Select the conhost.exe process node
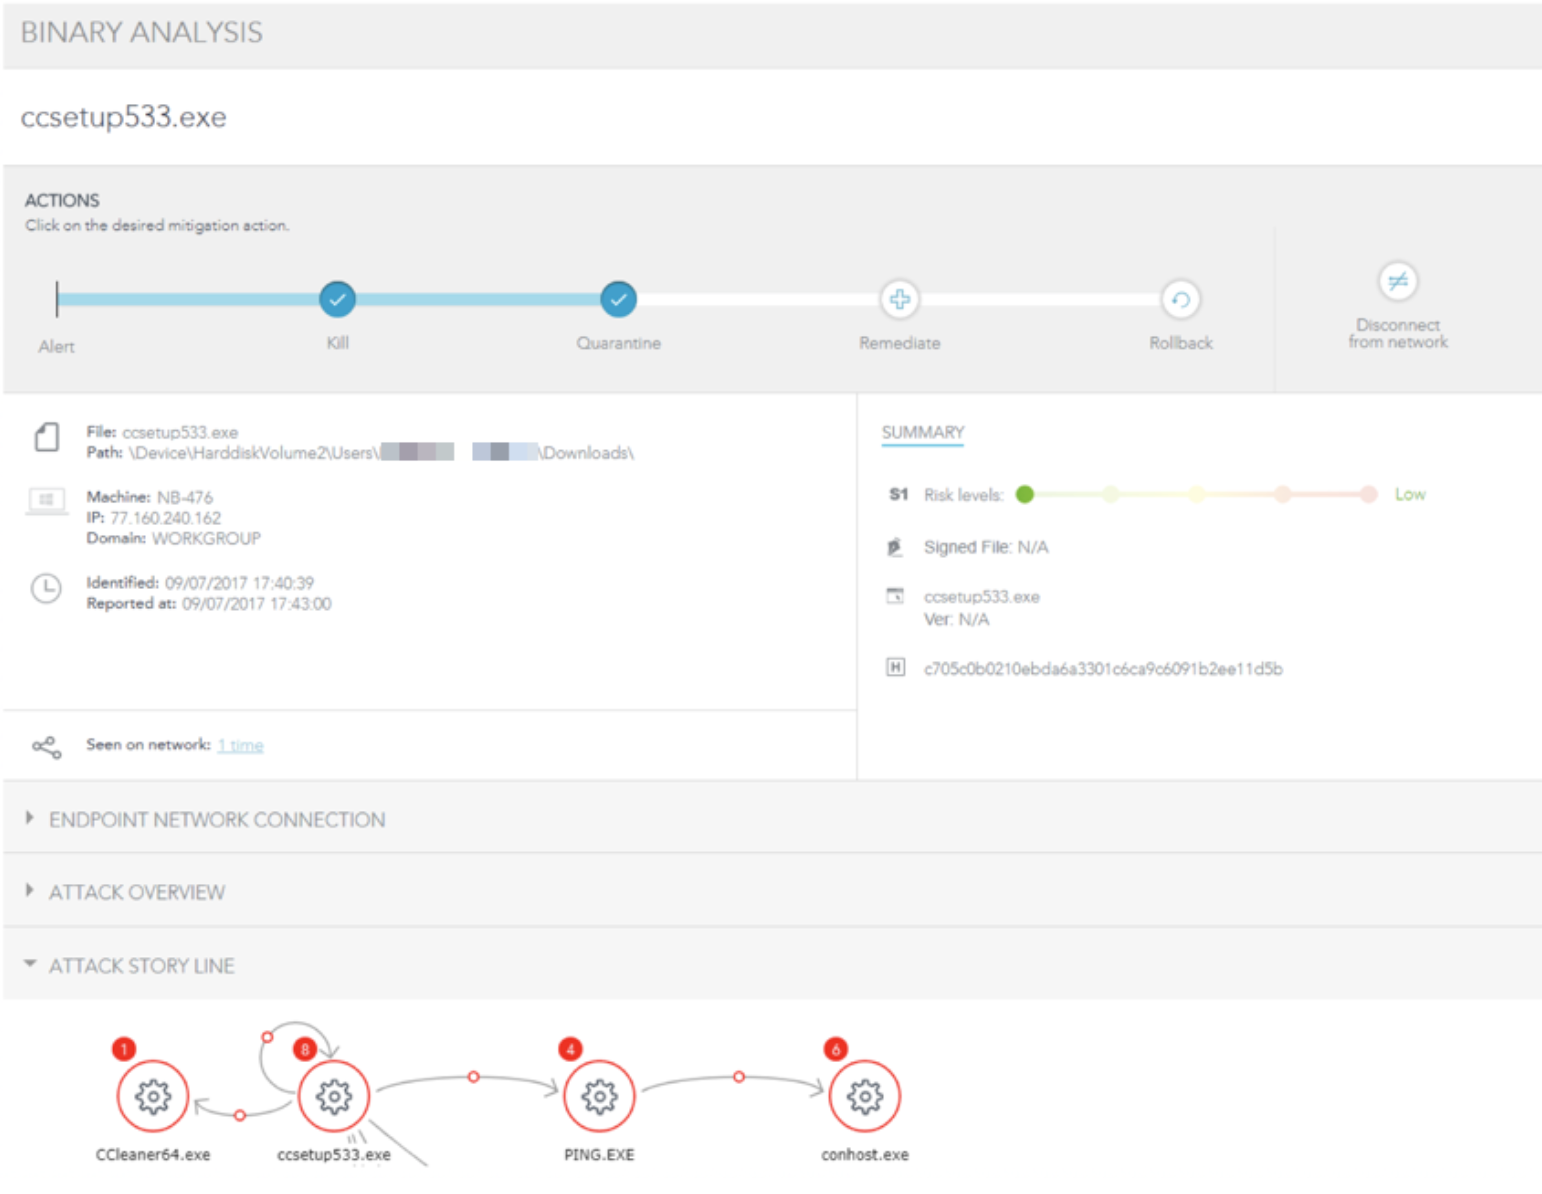Viewport: 1542px width, 1194px height. click(864, 1097)
